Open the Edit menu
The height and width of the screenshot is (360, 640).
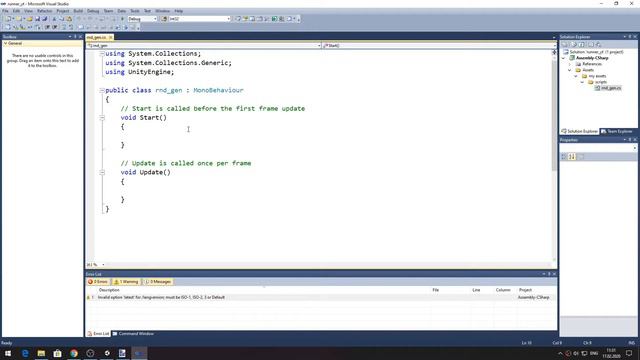[x=16, y=11]
